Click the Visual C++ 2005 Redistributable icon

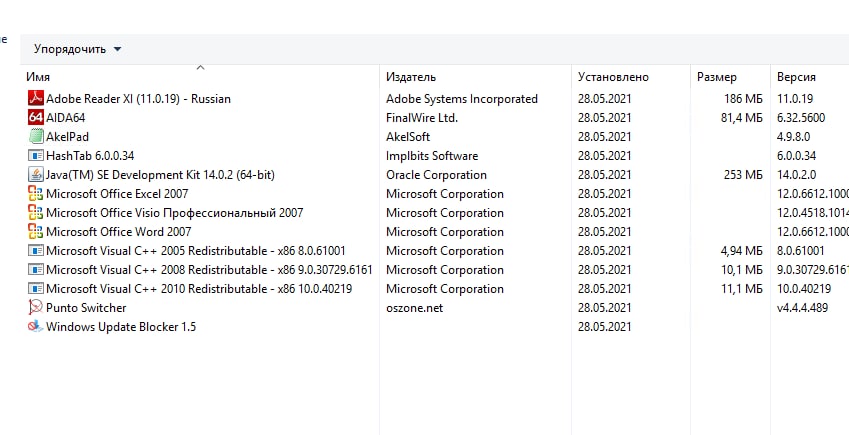pos(35,250)
